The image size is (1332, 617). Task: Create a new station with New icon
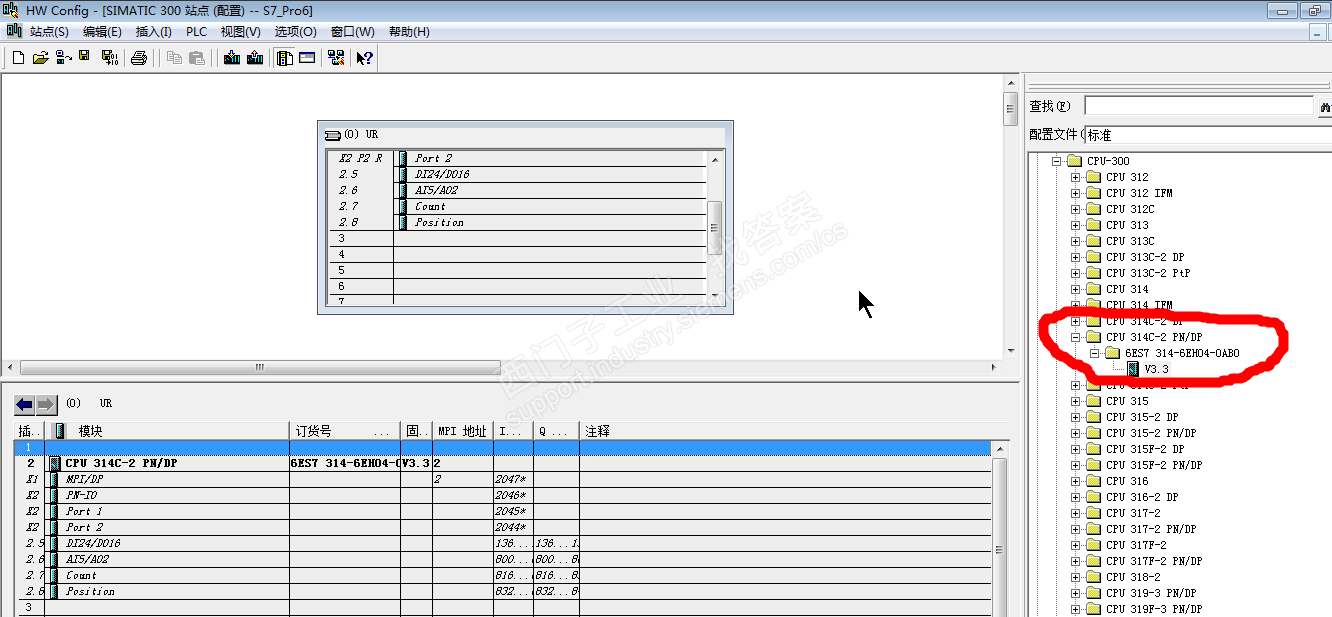pos(18,58)
